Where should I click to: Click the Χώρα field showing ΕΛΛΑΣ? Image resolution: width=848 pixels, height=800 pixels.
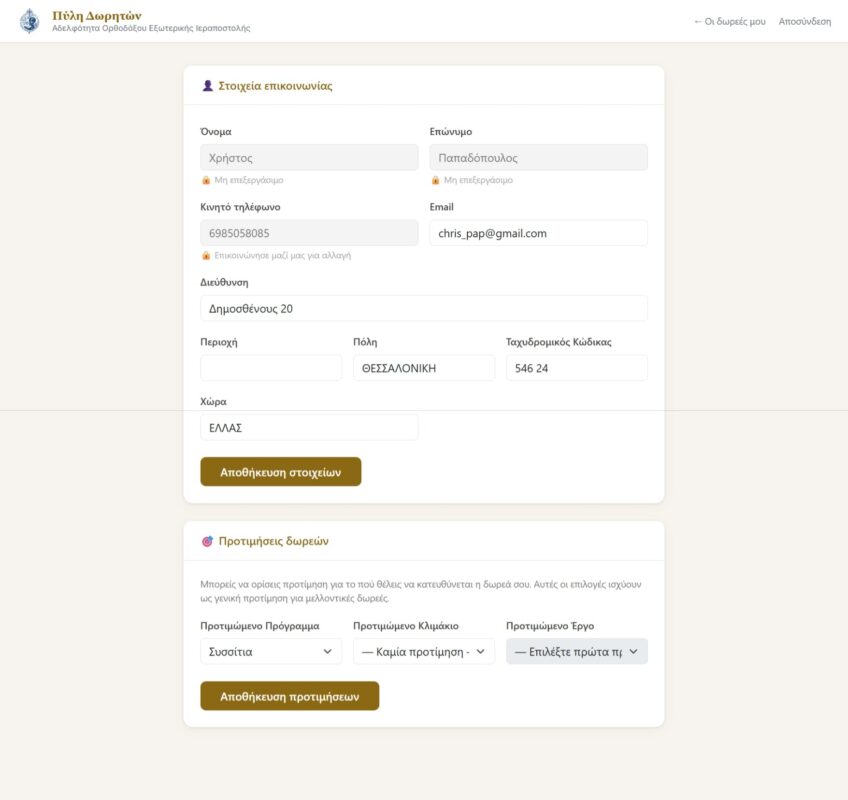309,427
